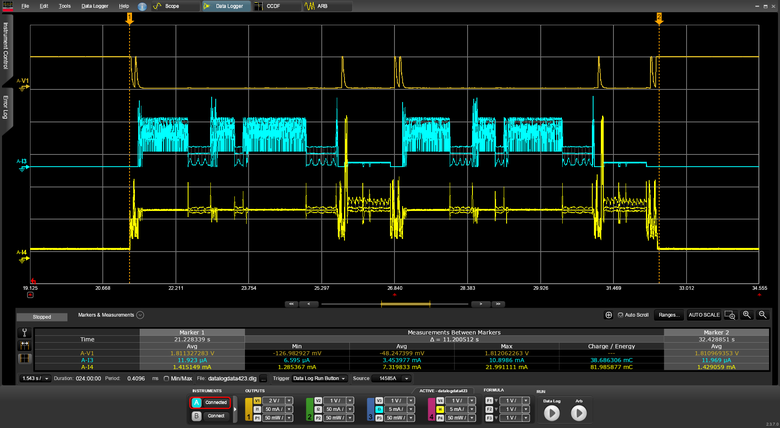Browse for data log file button
The image size is (780, 428).
coord(264,379)
